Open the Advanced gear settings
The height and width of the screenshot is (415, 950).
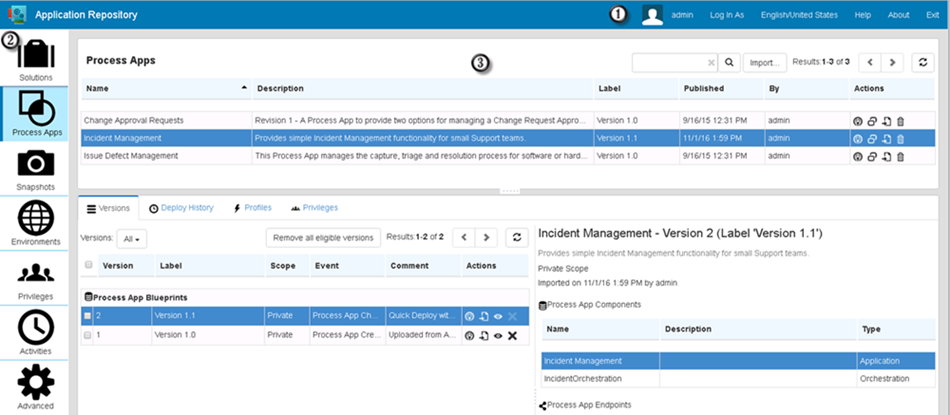(x=35, y=388)
